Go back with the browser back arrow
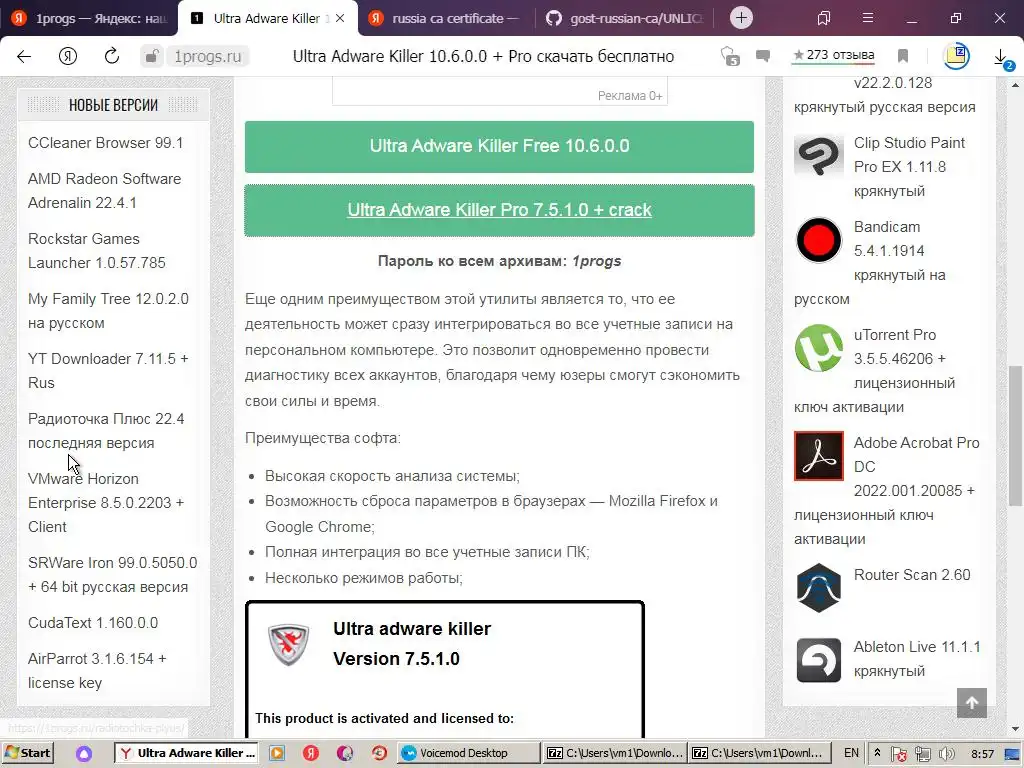Image resolution: width=1024 pixels, height=768 pixels. pos(24,56)
